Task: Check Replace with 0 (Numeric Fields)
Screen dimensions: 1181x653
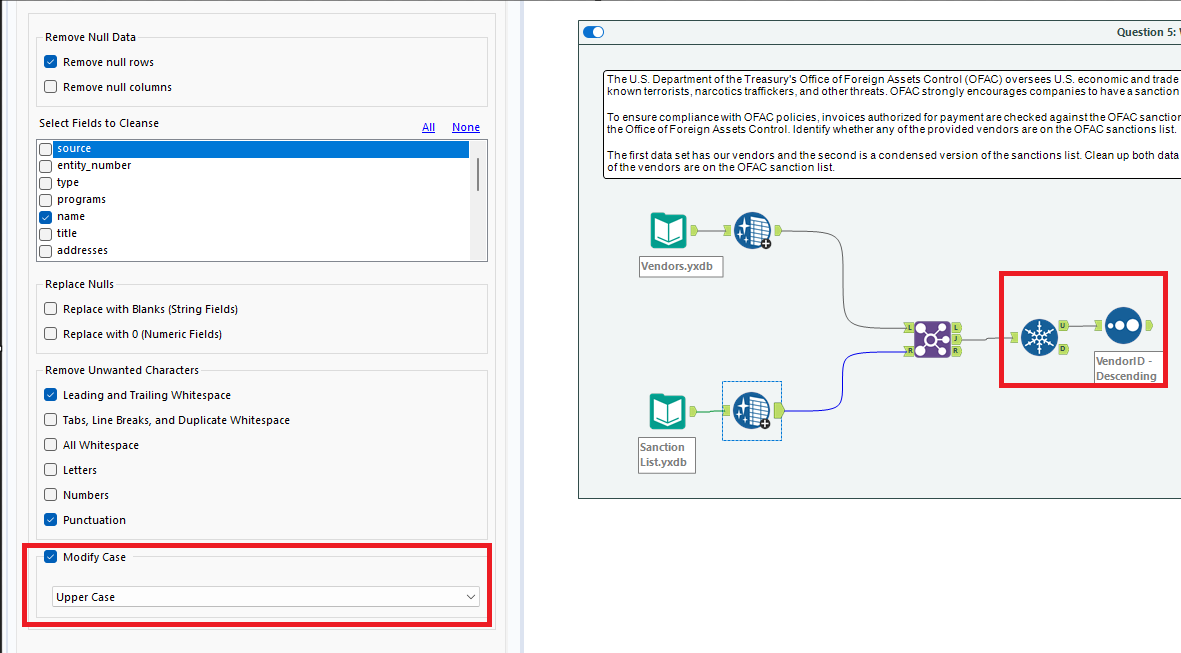Action: tap(50, 333)
